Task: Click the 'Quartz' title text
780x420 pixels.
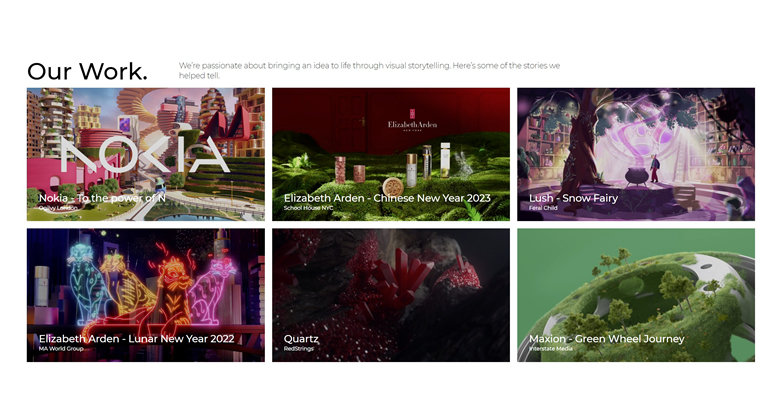Action: (301, 339)
